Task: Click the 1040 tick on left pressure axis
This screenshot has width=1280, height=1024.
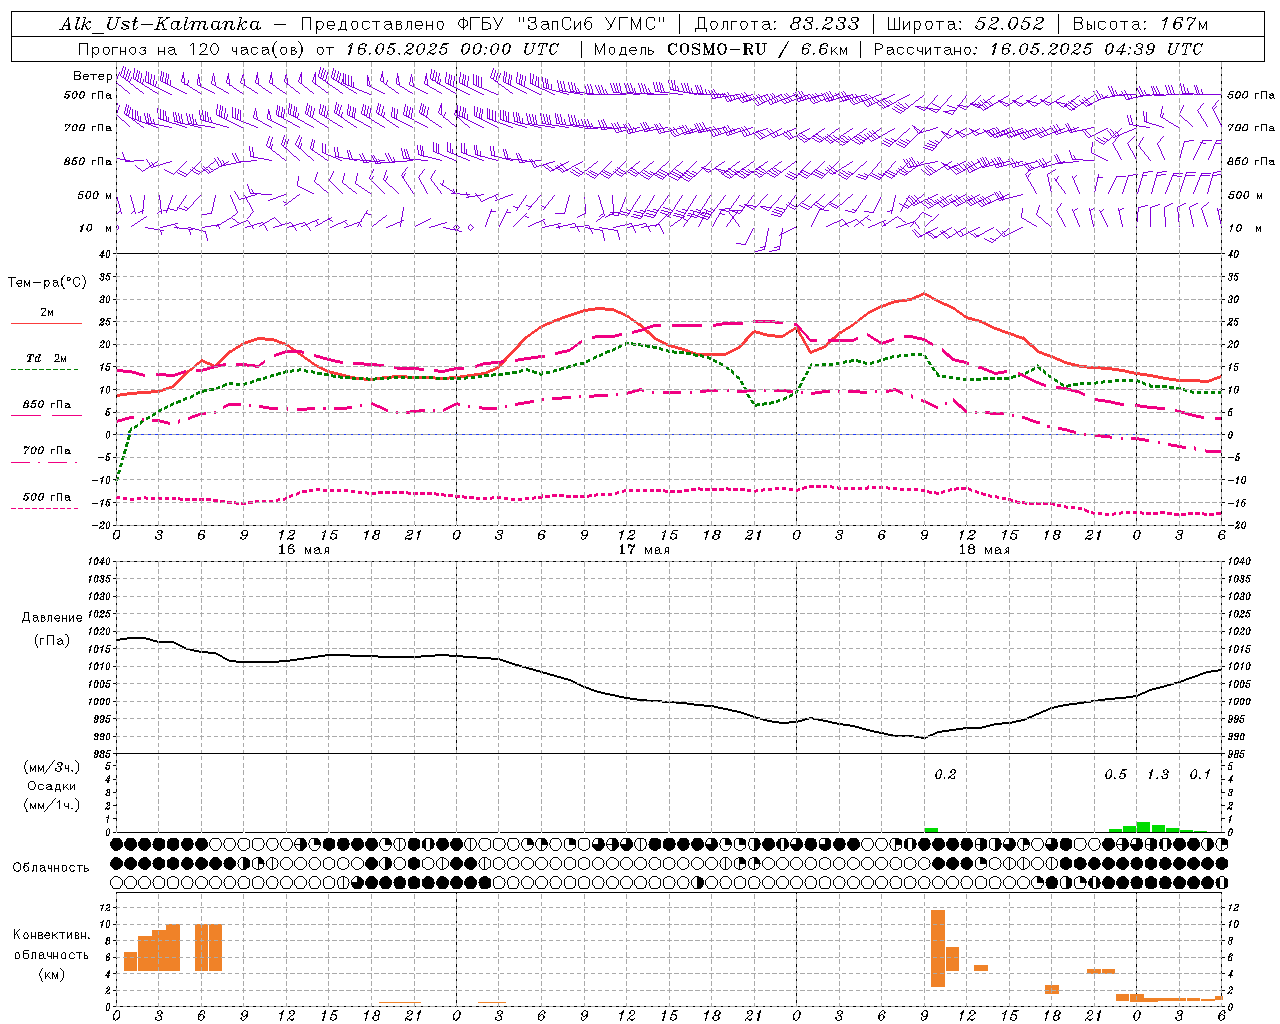Action: 99,562
